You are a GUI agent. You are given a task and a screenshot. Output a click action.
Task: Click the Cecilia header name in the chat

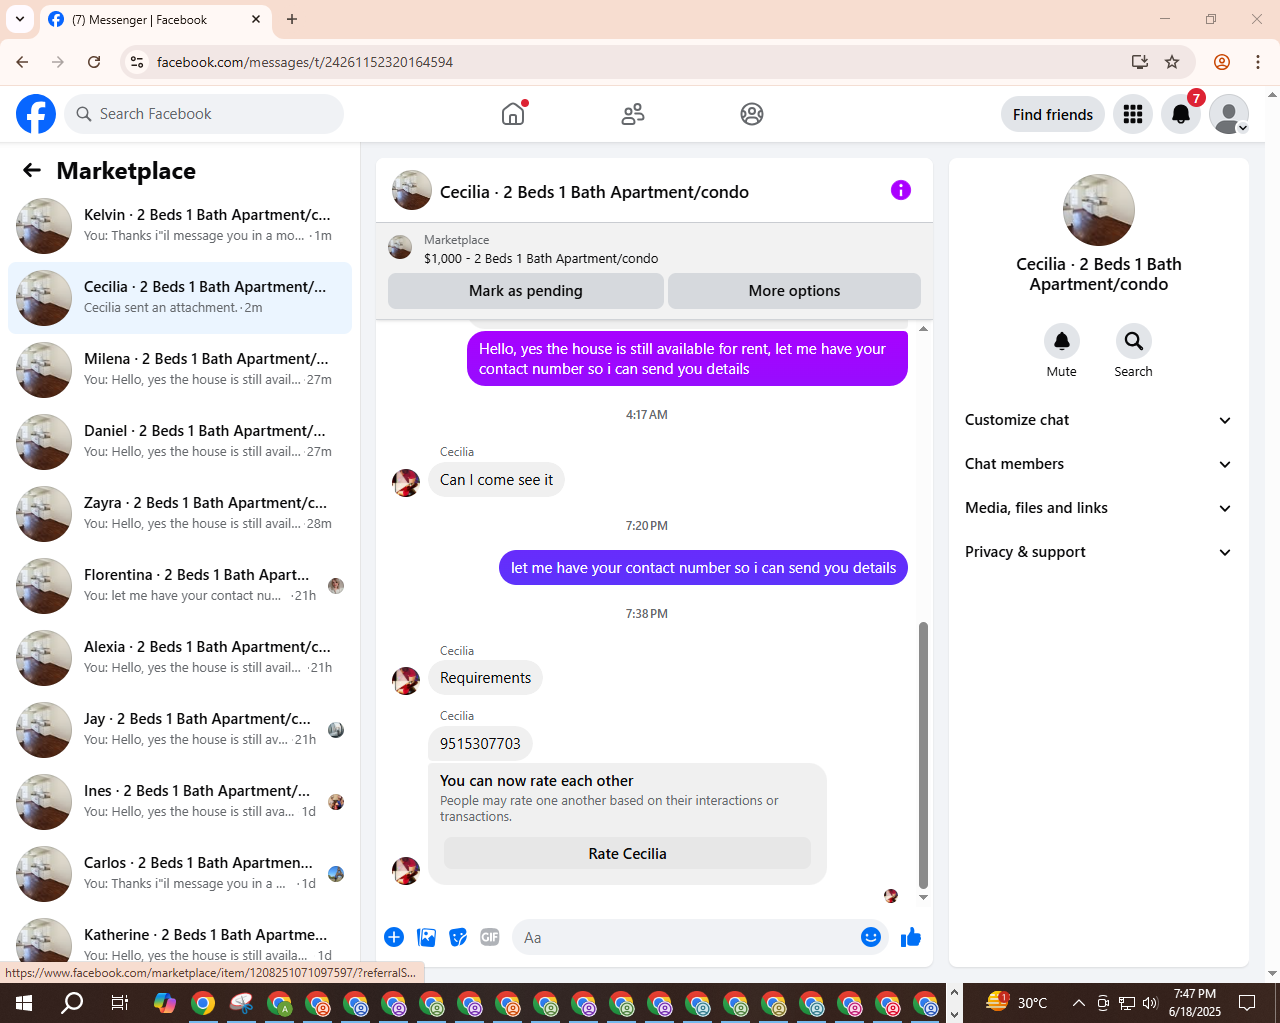pos(594,192)
